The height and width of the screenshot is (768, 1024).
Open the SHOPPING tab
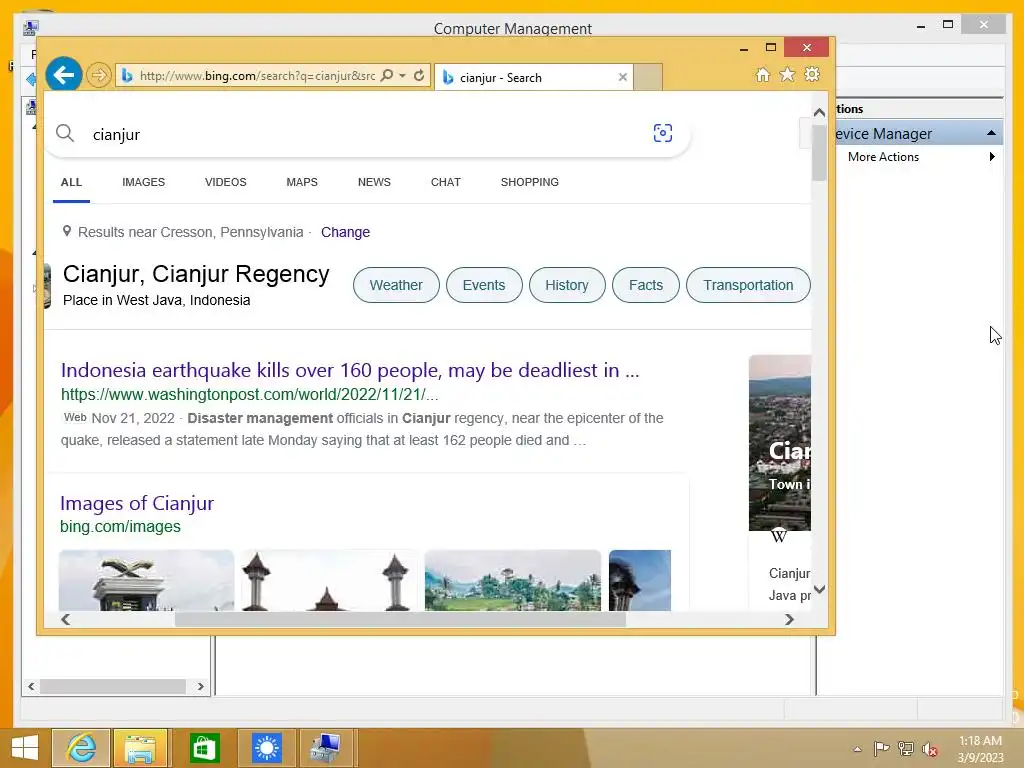click(530, 182)
